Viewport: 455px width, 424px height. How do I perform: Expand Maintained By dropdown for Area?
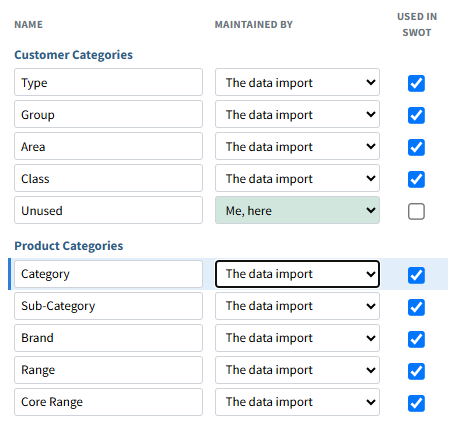297,146
